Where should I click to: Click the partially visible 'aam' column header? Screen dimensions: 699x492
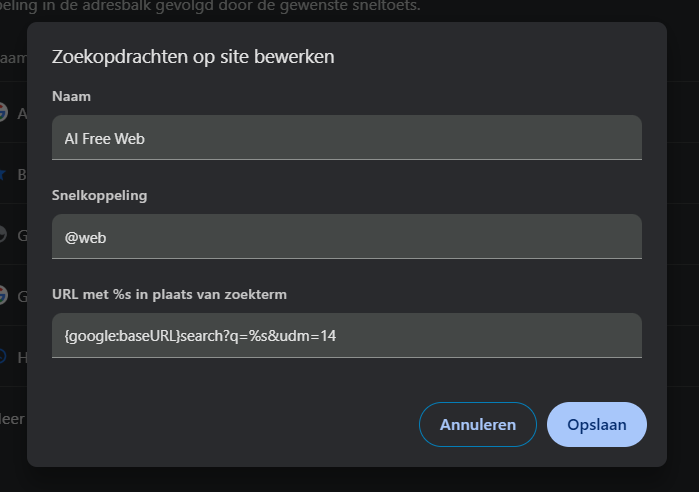pos(13,58)
